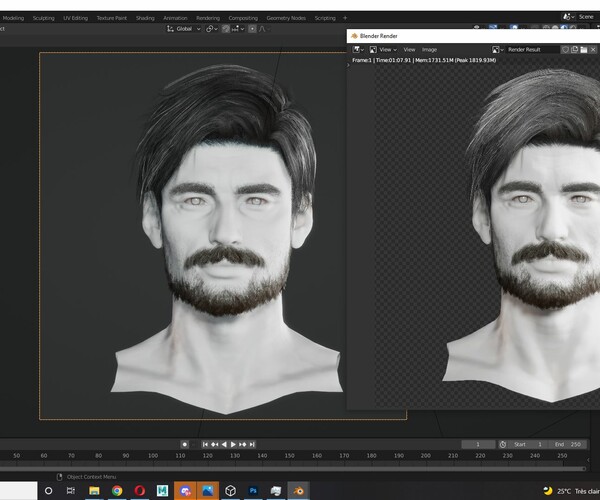Click the render stats text Frame:1 Time:01:07.91
The image size is (600, 500).
[x=424, y=60]
